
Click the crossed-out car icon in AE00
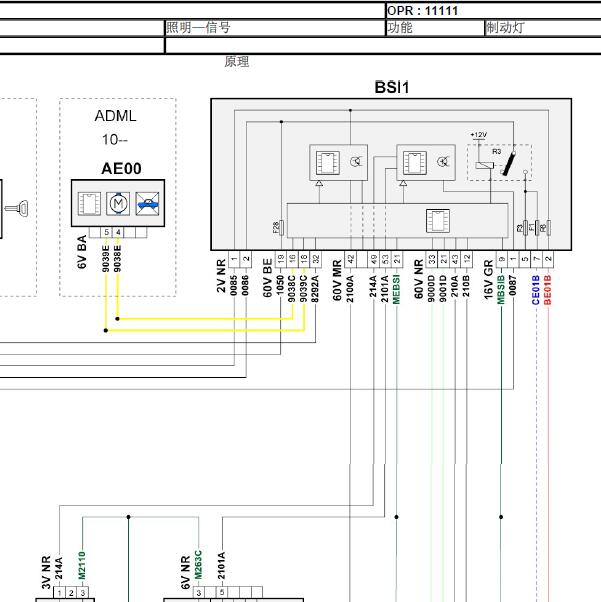click(x=147, y=203)
